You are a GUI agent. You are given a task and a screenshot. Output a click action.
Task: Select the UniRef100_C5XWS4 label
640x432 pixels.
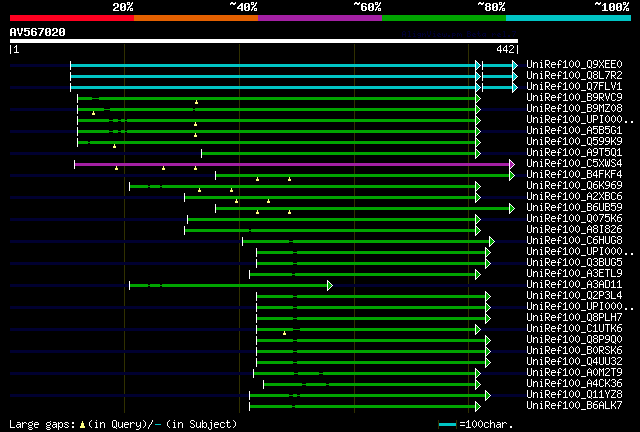click(x=574, y=164)
